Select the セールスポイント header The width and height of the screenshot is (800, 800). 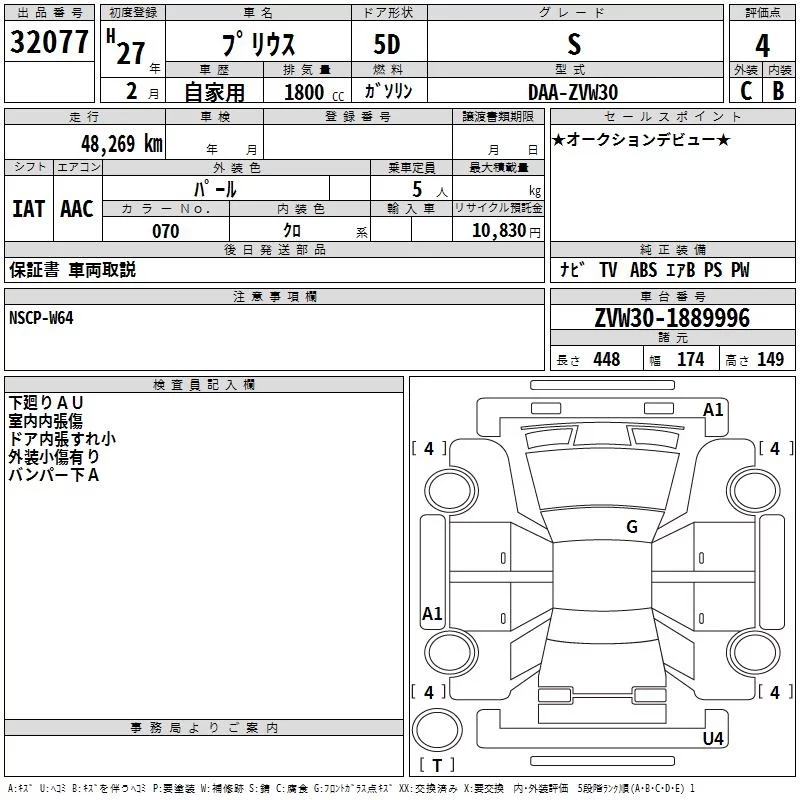click(672, 116)
